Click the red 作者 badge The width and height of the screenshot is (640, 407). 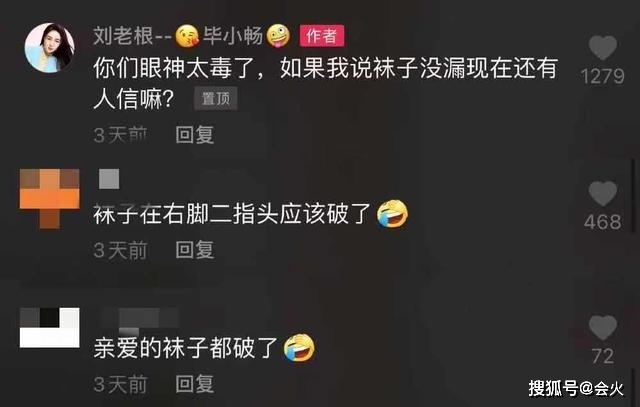(x=322, y=36)
